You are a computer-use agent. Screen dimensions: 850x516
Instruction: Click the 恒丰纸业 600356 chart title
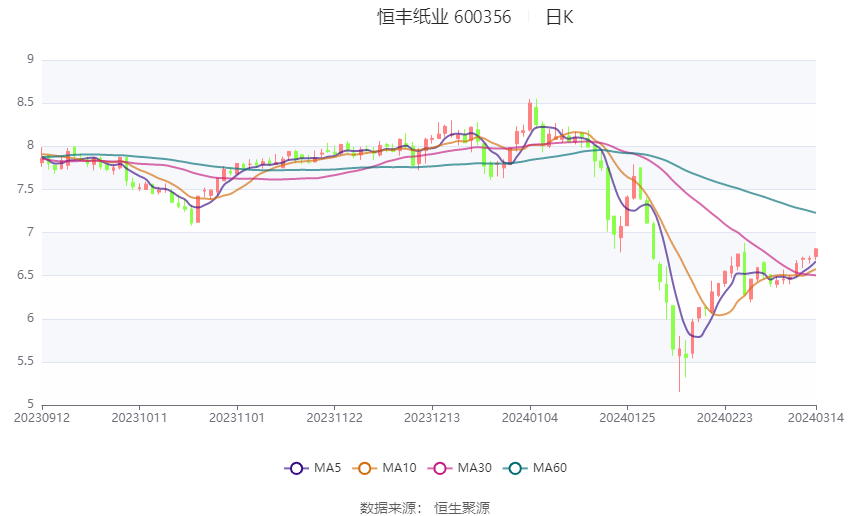[x=444, y=17]
